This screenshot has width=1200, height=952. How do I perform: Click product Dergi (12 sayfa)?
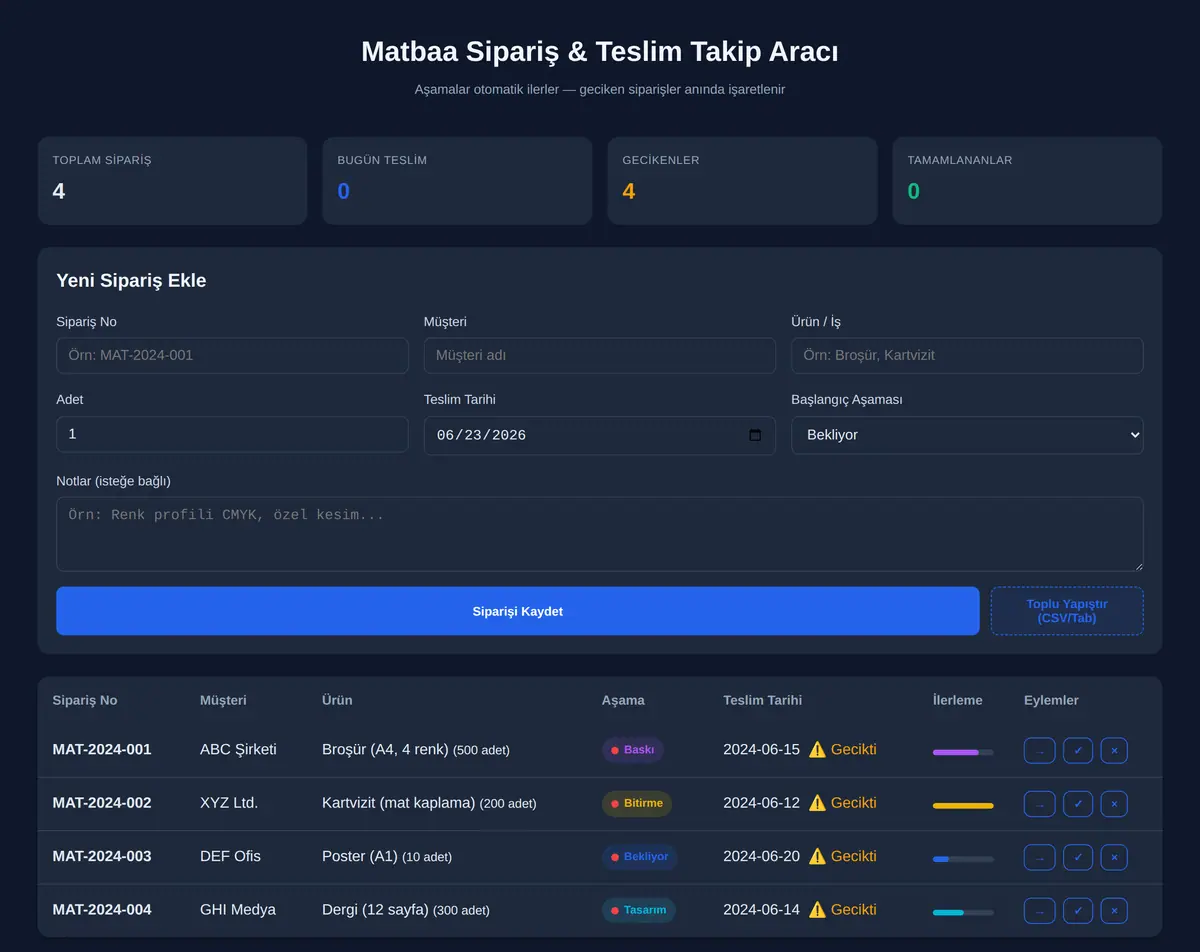click(375, 910)
